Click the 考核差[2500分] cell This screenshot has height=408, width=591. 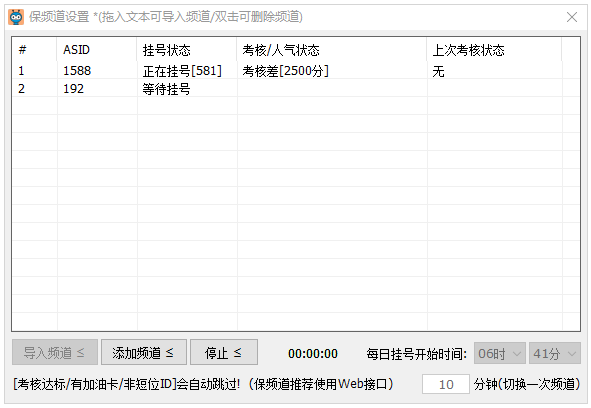tap(285, 71)
